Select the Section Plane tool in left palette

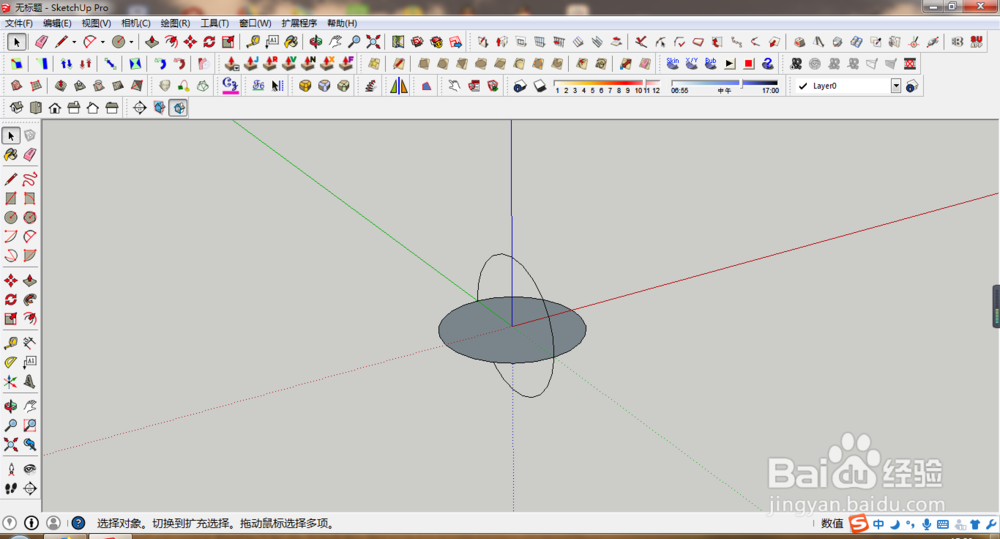click(x=30, y=489)
